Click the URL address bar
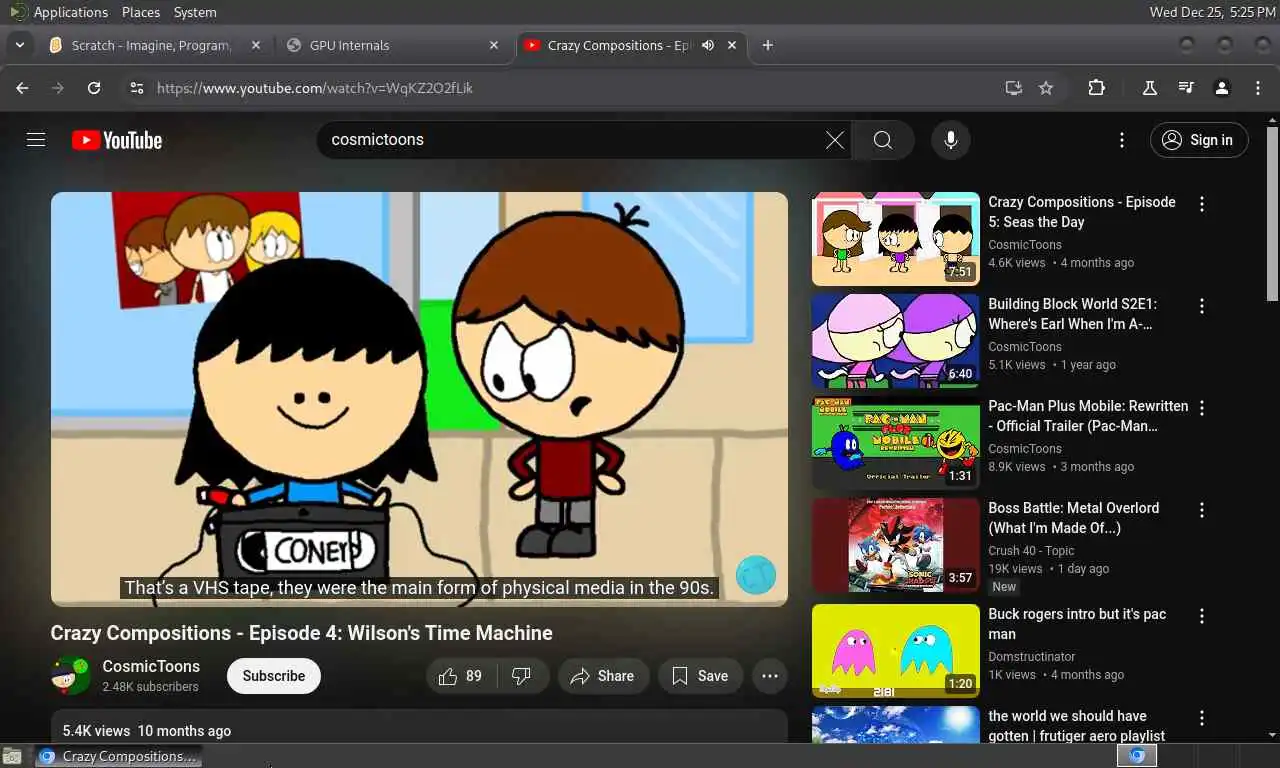The width and height of the screenshot is (1280, 768). [575, 88]
